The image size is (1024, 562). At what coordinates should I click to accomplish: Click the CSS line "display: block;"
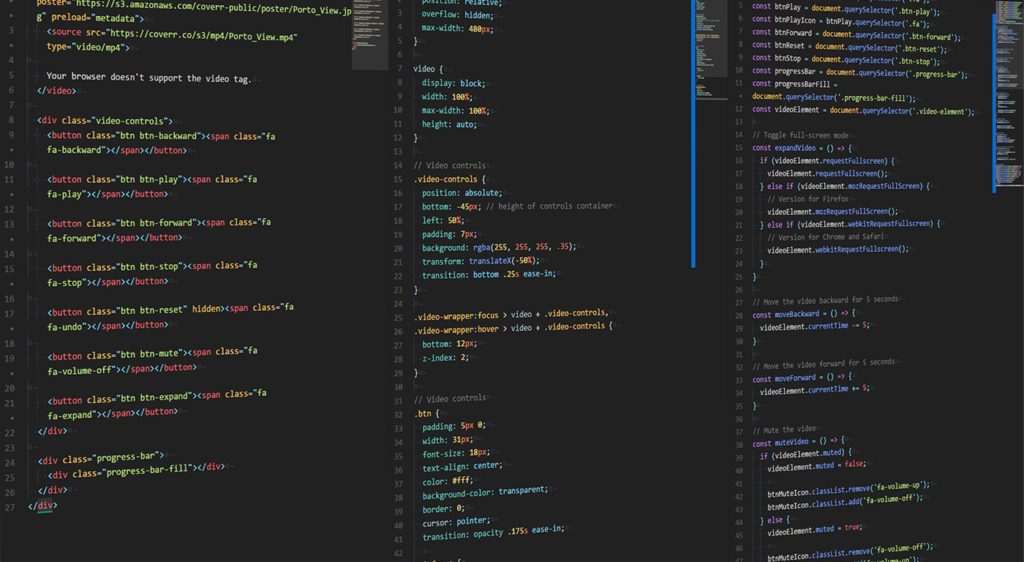pos(453,83)
